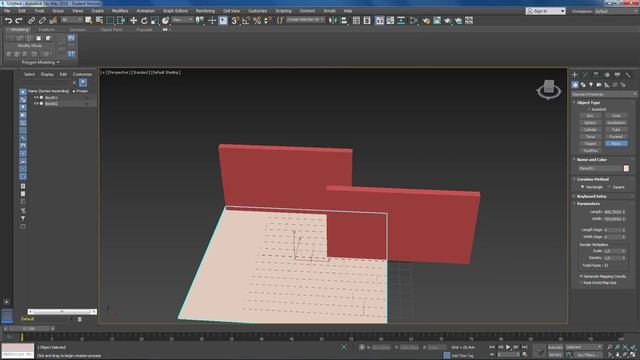Click the Bind to Space Warp icon
Viewport: 640px width, 360px height.
coord(53,20)
